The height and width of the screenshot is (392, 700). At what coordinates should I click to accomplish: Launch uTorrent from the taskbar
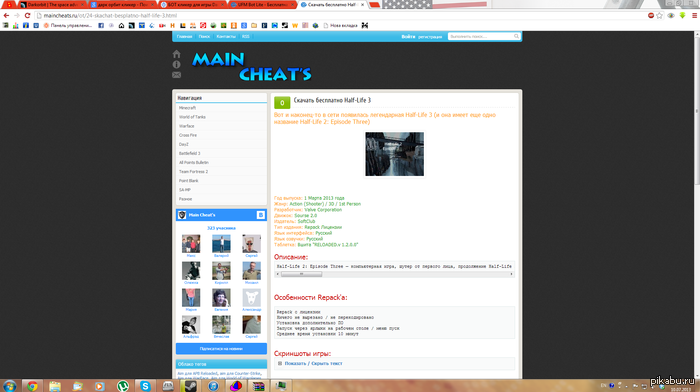(122, 386)
